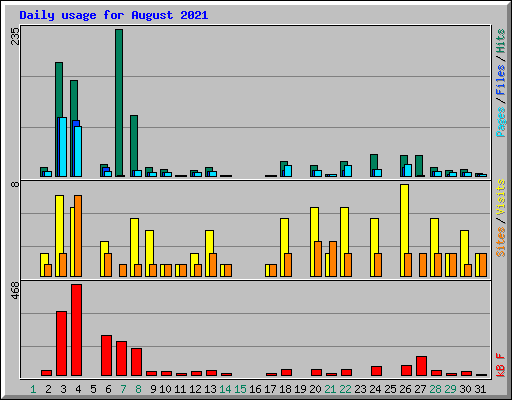Click the red KB bar for day 27
Image resolution: width=512 pixels, height=400 pixels.
(x=421, y=366)
